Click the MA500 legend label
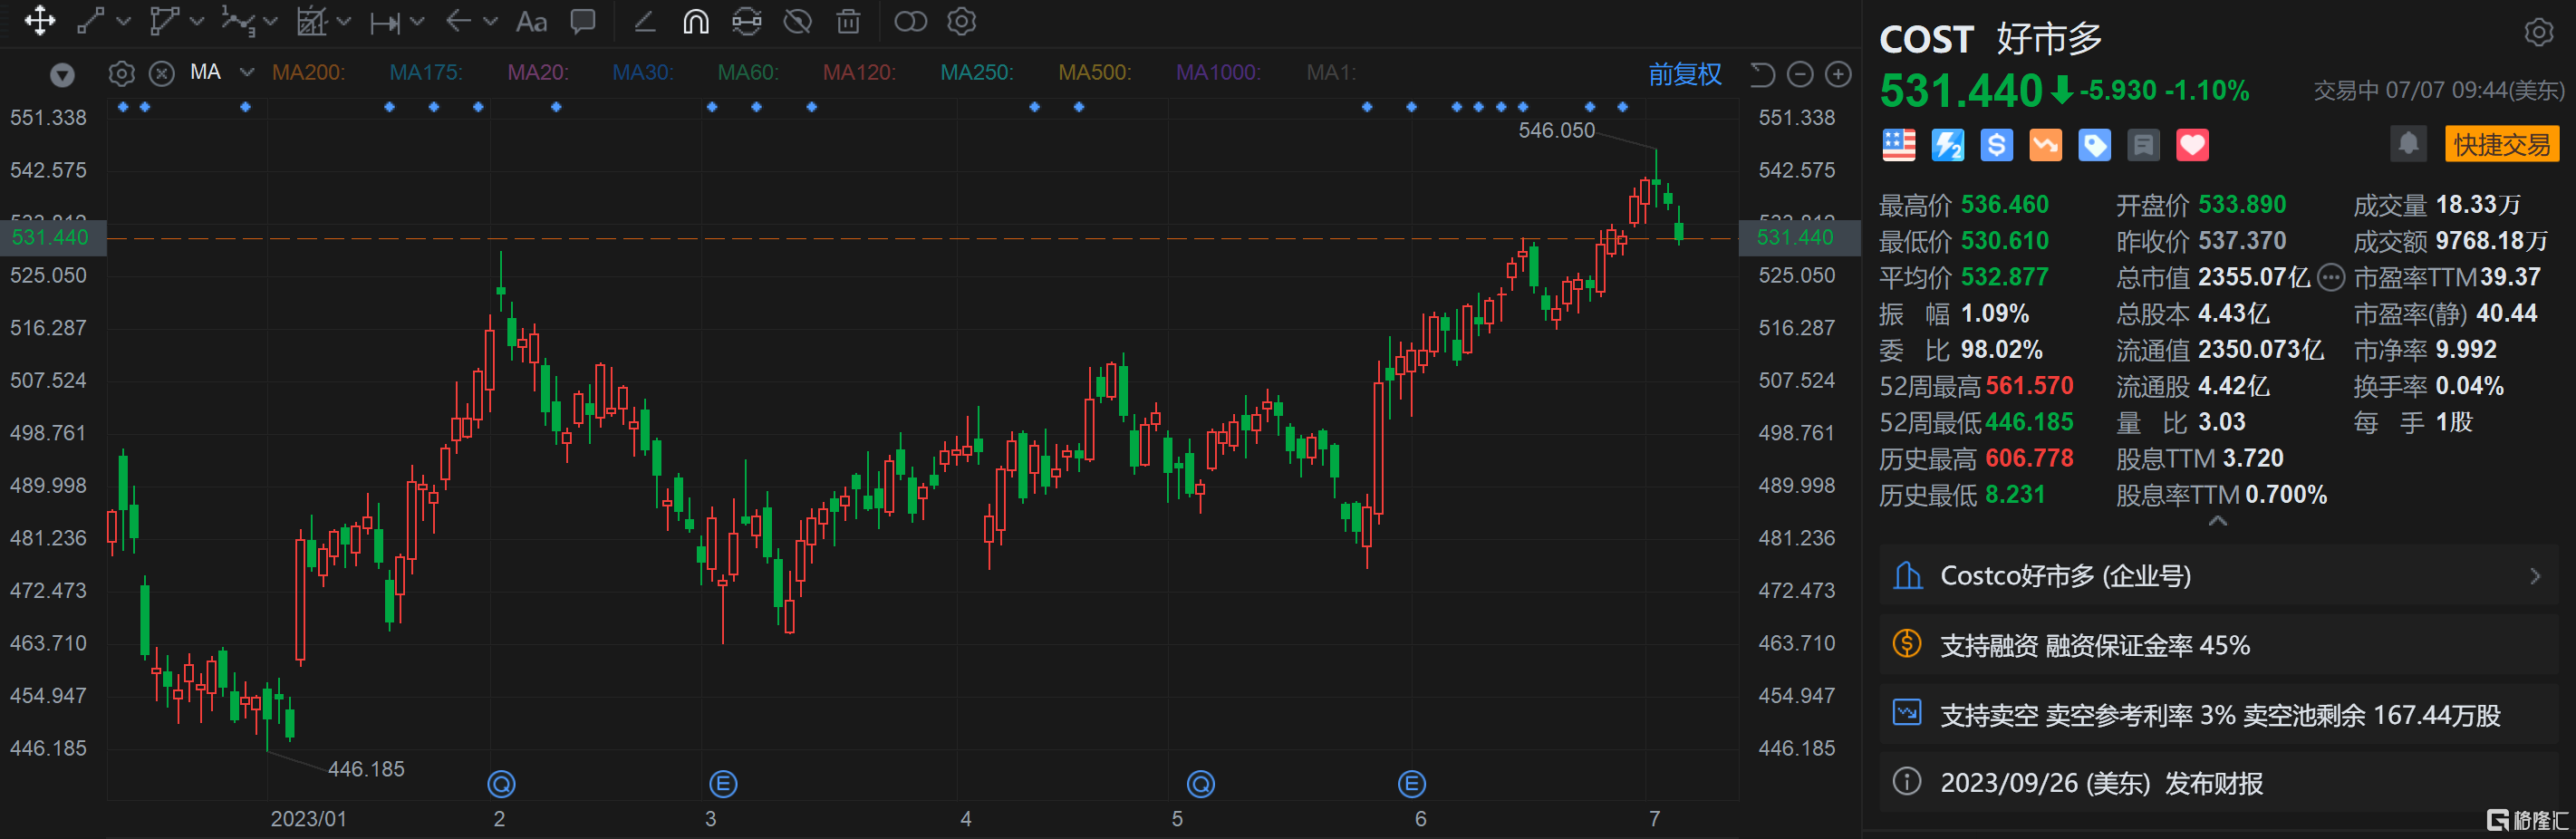 1095,72
